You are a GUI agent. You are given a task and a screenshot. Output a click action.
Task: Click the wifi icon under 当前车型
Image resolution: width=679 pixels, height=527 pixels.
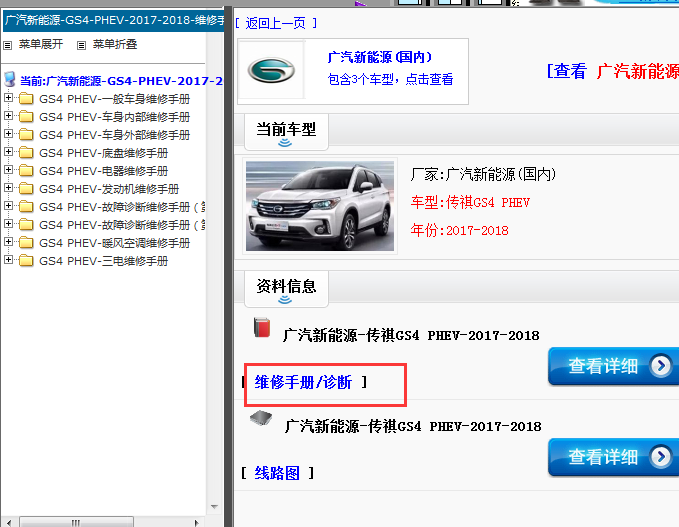(x=285, y=142)
